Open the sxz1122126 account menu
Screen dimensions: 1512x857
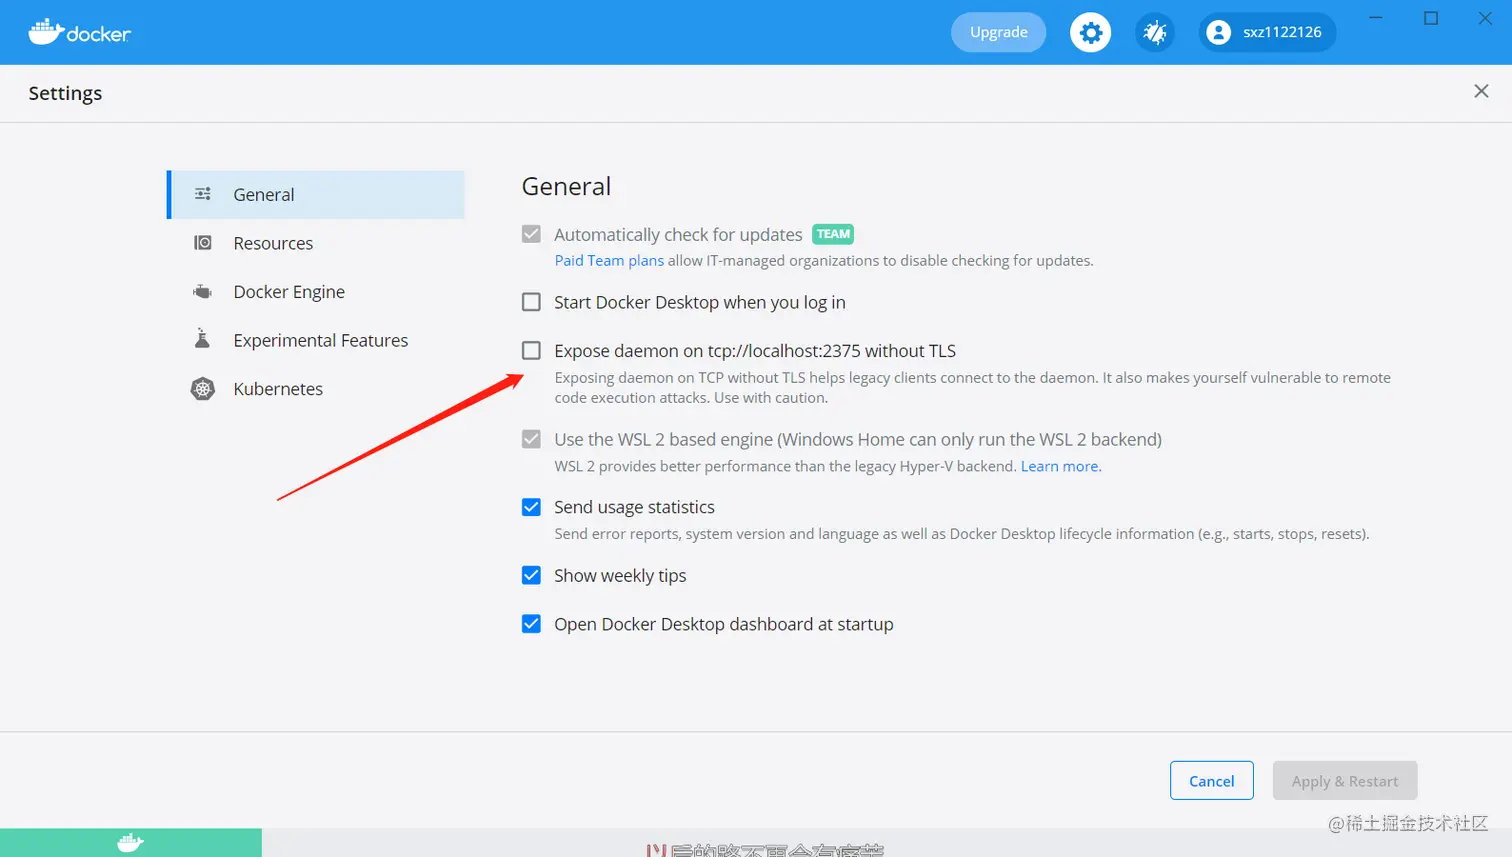click(1267, 32)
